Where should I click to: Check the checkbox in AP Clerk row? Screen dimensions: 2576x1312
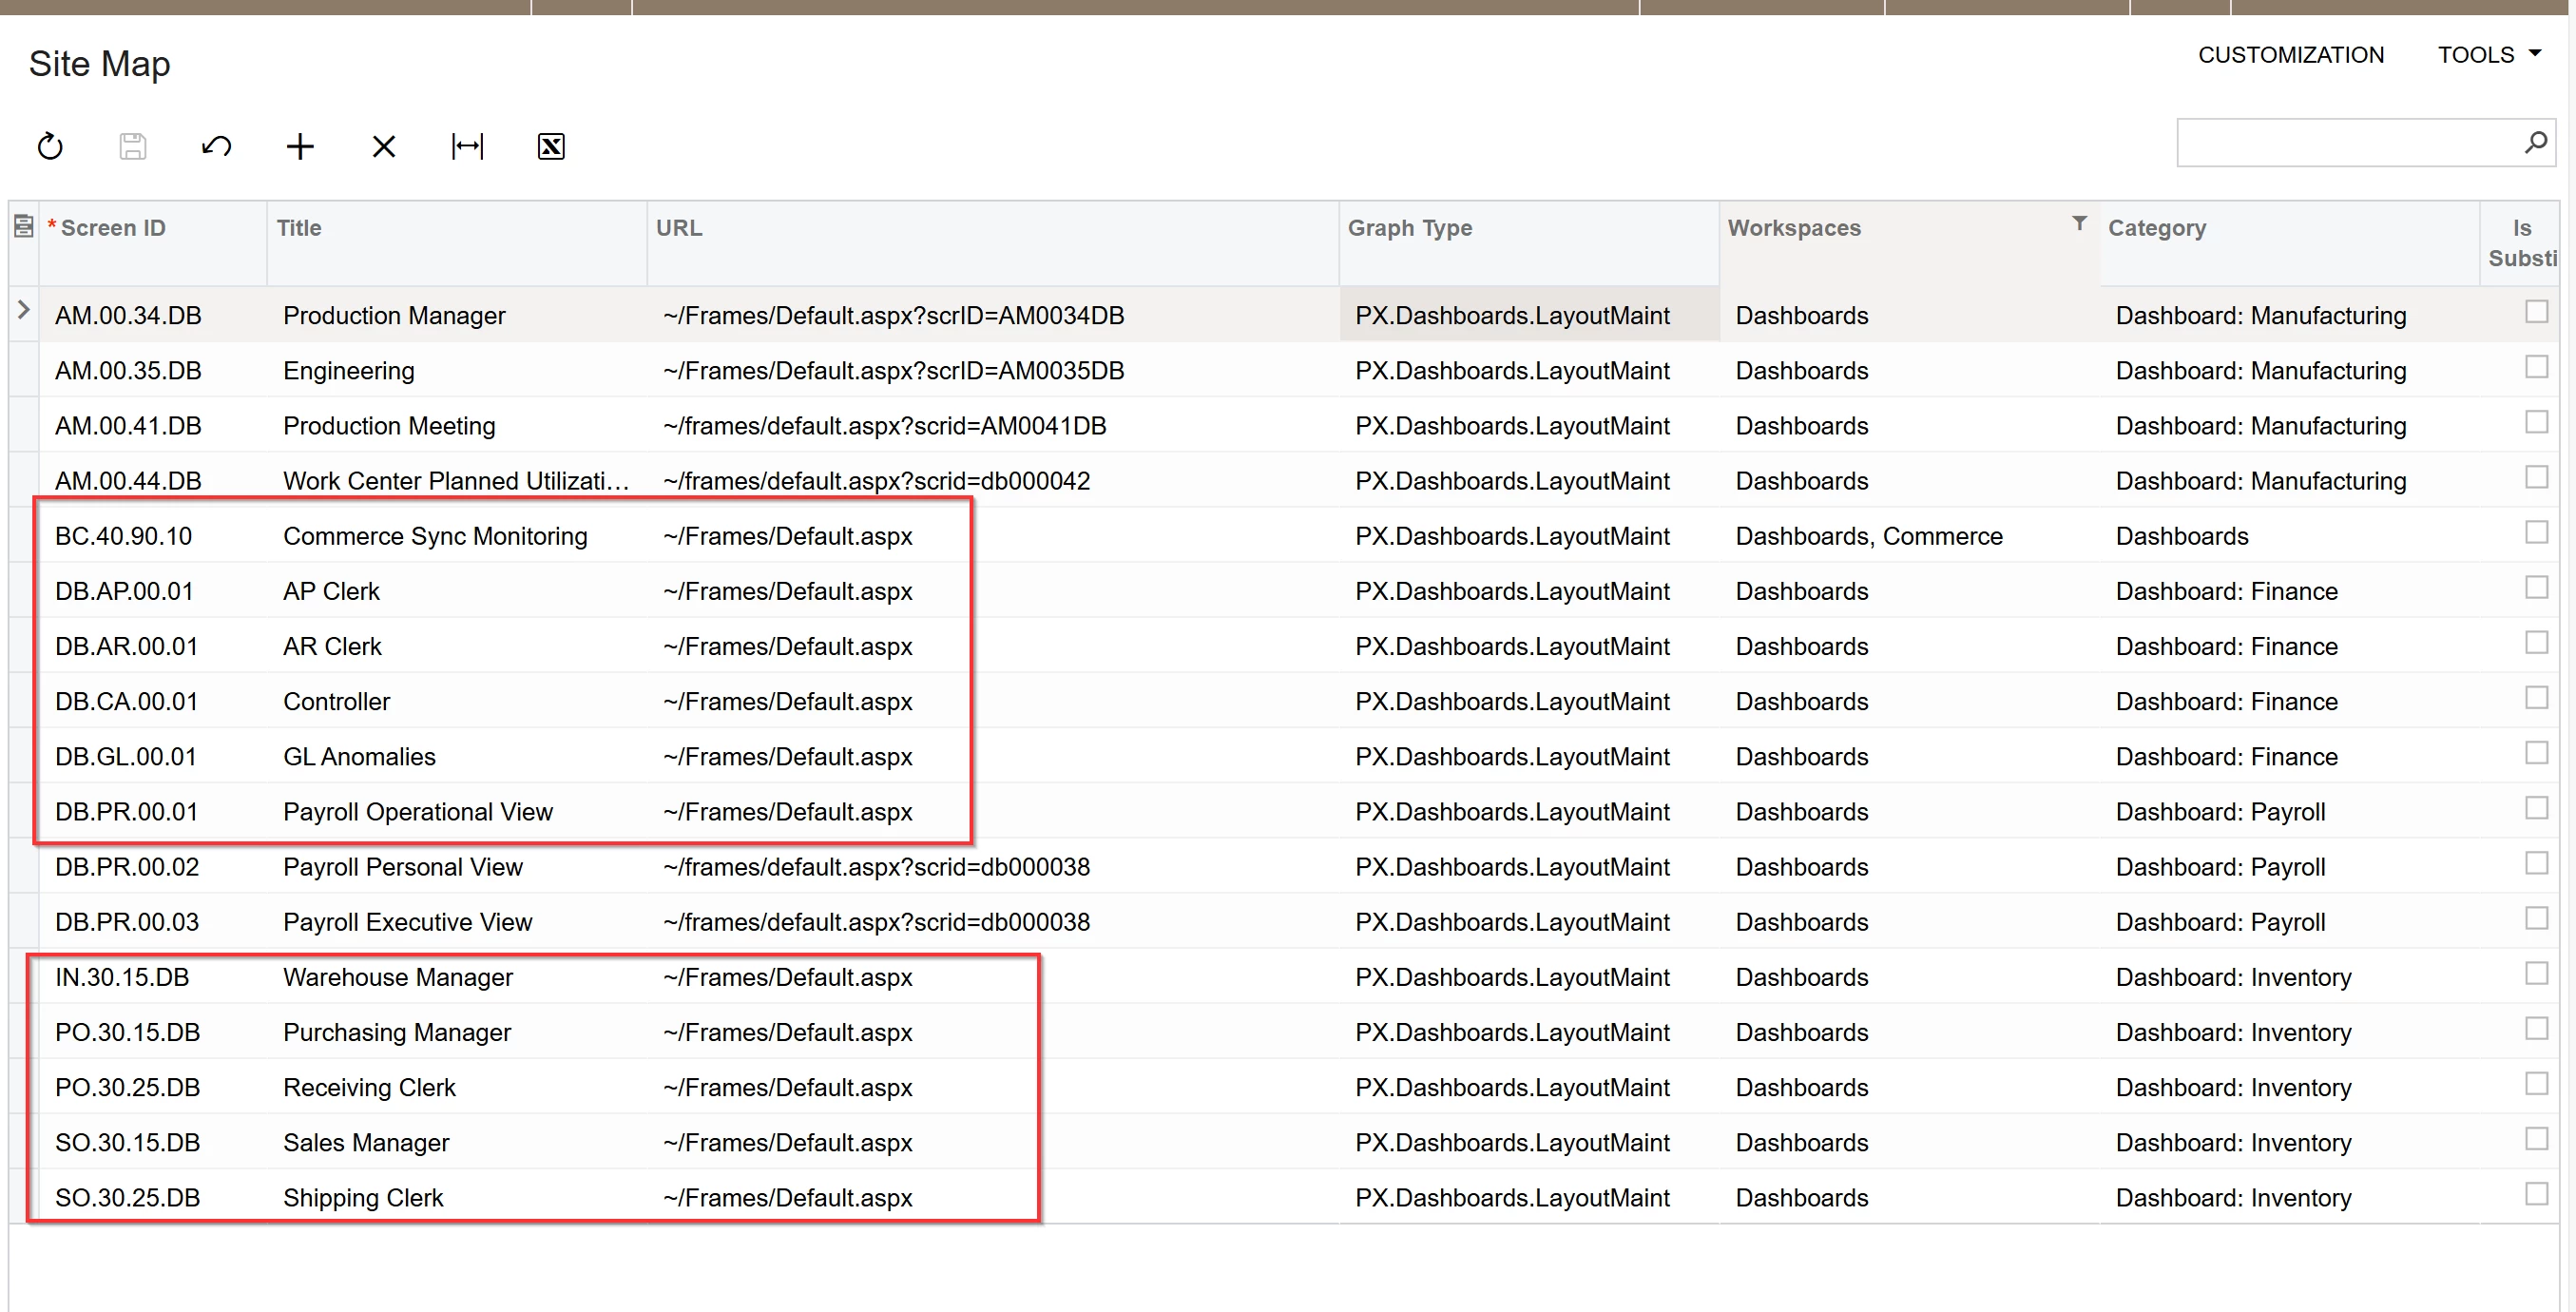pyautogui.click(x=2536, y=588)
